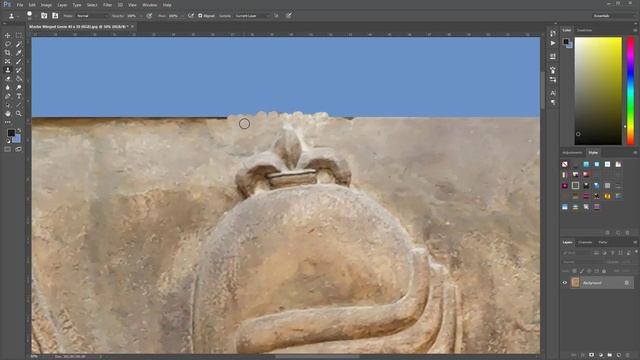Select the History Brush tool
Viewport: 640px width, 360px height.
[x=19, y=70]
